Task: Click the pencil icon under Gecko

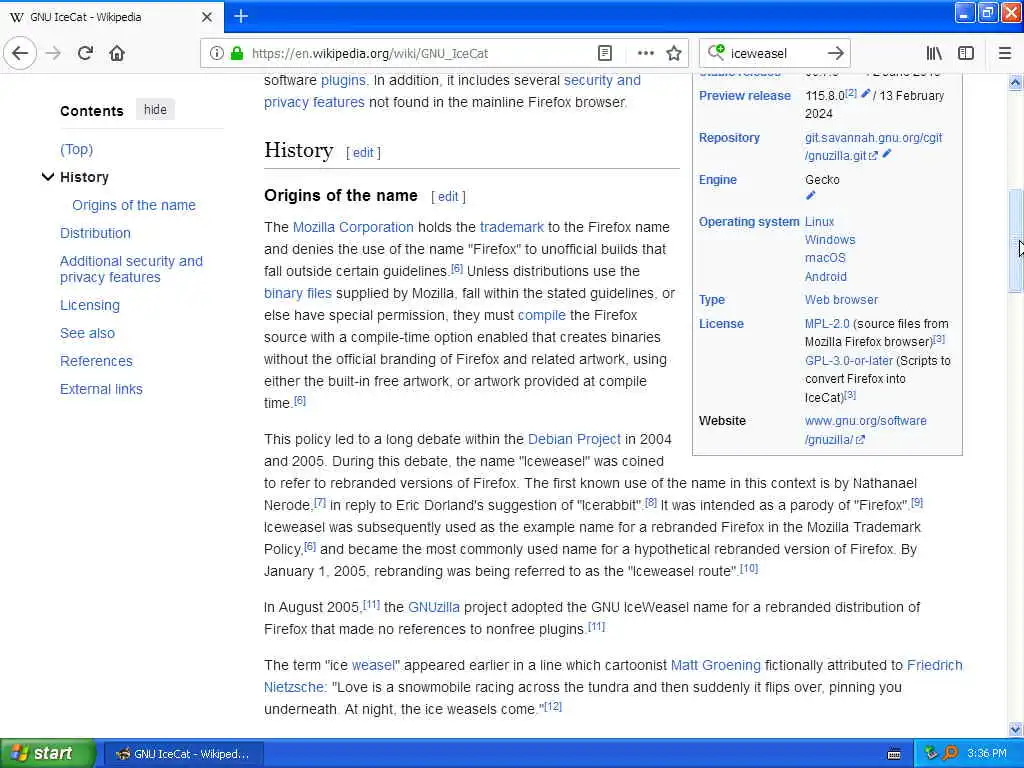Action: (810, 195)
